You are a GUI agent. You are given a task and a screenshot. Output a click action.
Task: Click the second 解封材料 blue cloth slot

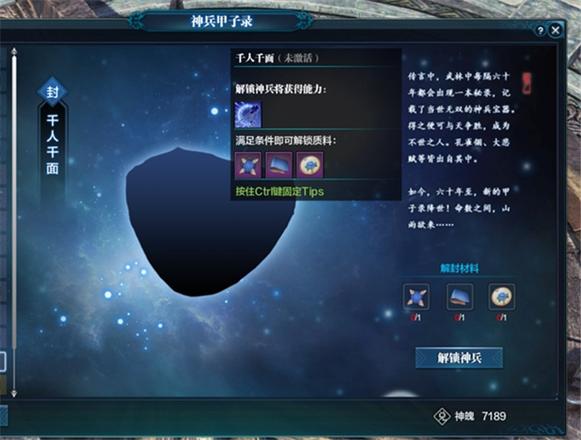[459, 297]
